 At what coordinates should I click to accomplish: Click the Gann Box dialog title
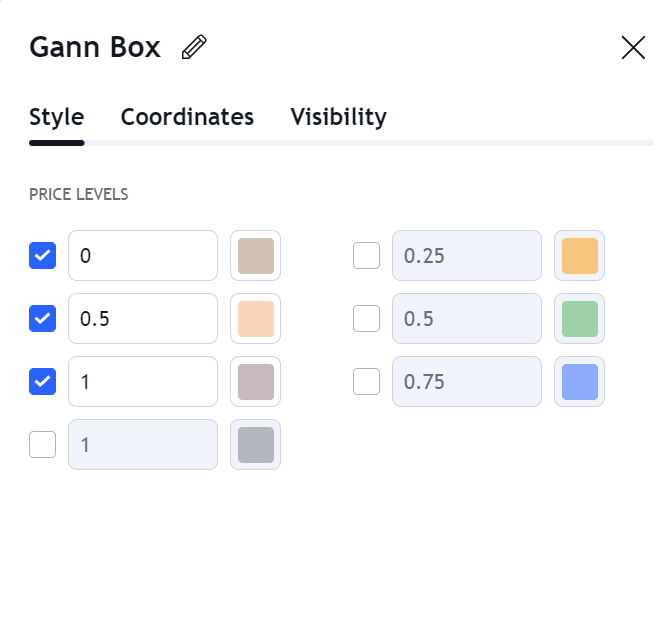[x=95, y=47]
